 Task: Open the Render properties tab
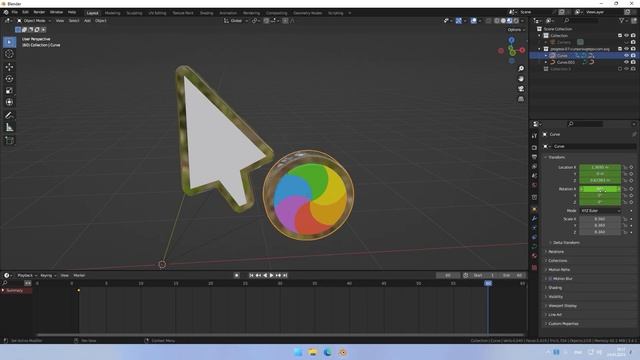(x=534, y=147)
